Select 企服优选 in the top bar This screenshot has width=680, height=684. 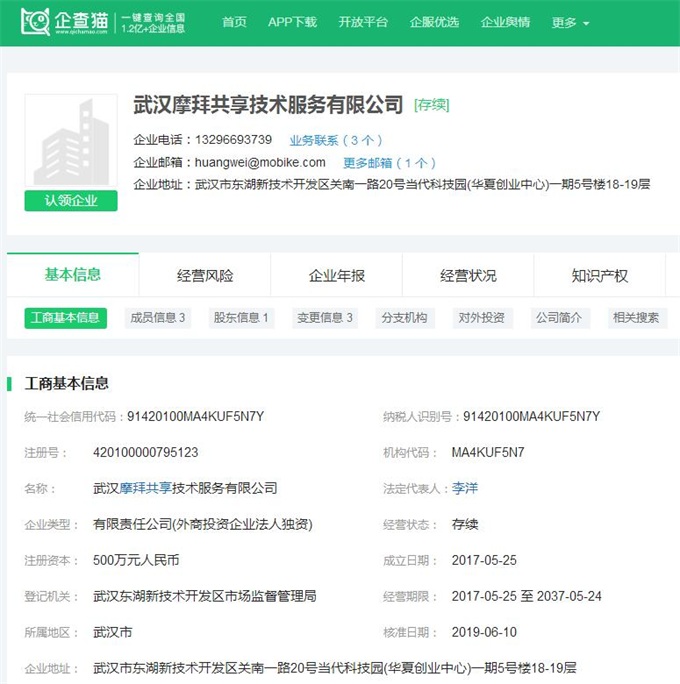click(x=434, y=22)
